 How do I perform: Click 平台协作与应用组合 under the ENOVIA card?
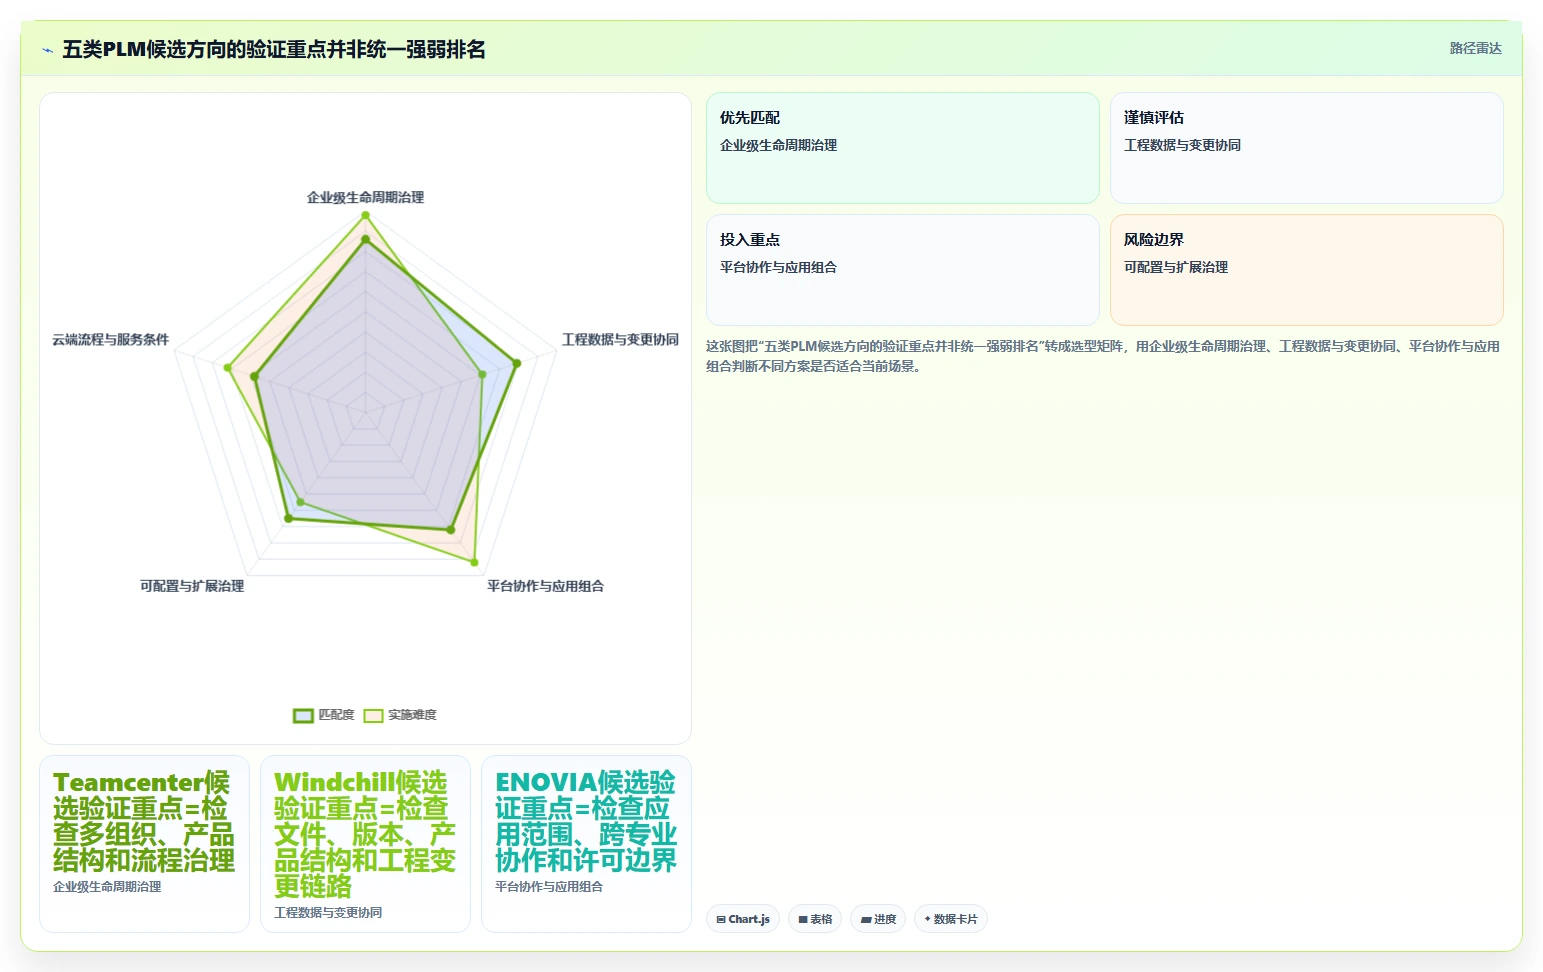(549, 887)
